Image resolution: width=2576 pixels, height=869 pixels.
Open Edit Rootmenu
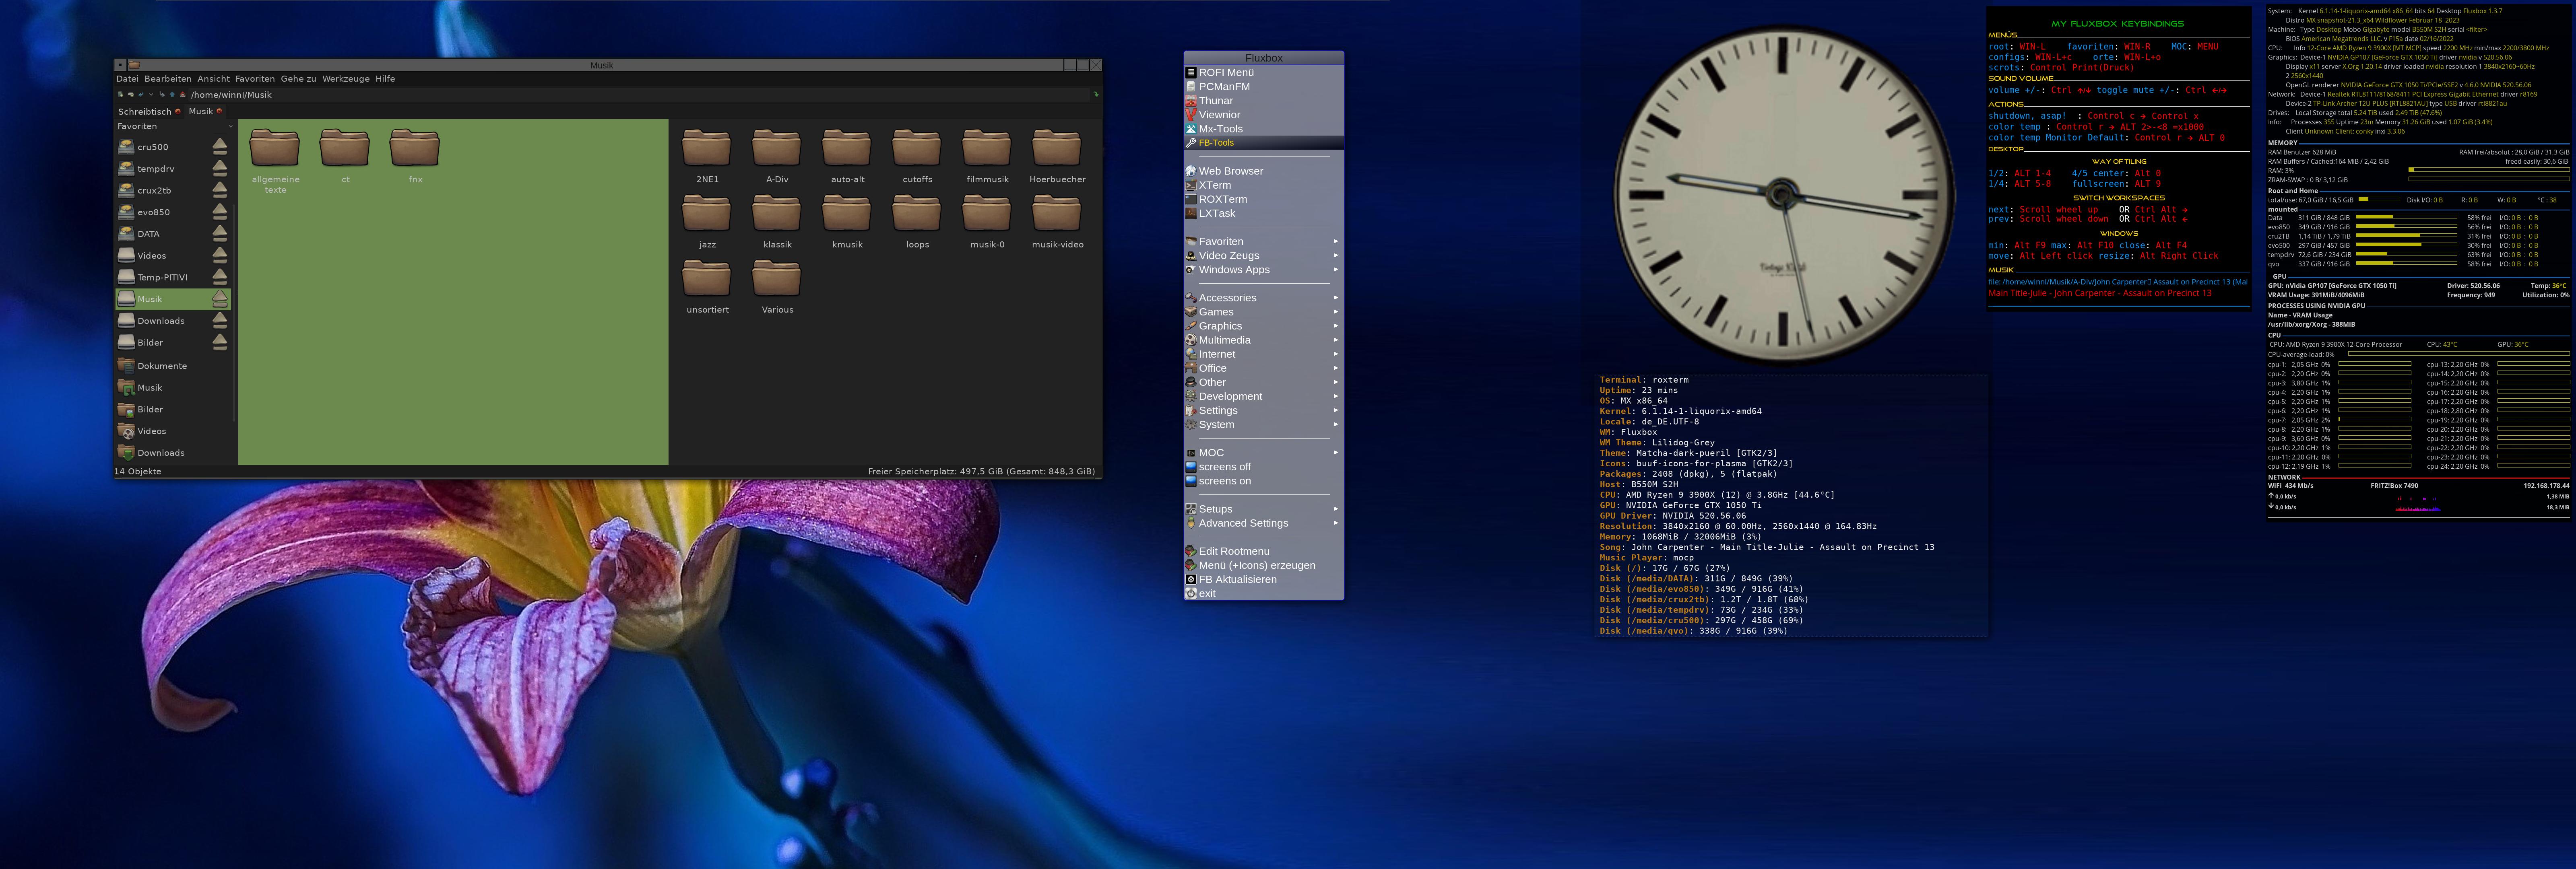(x=1263, y=551)
